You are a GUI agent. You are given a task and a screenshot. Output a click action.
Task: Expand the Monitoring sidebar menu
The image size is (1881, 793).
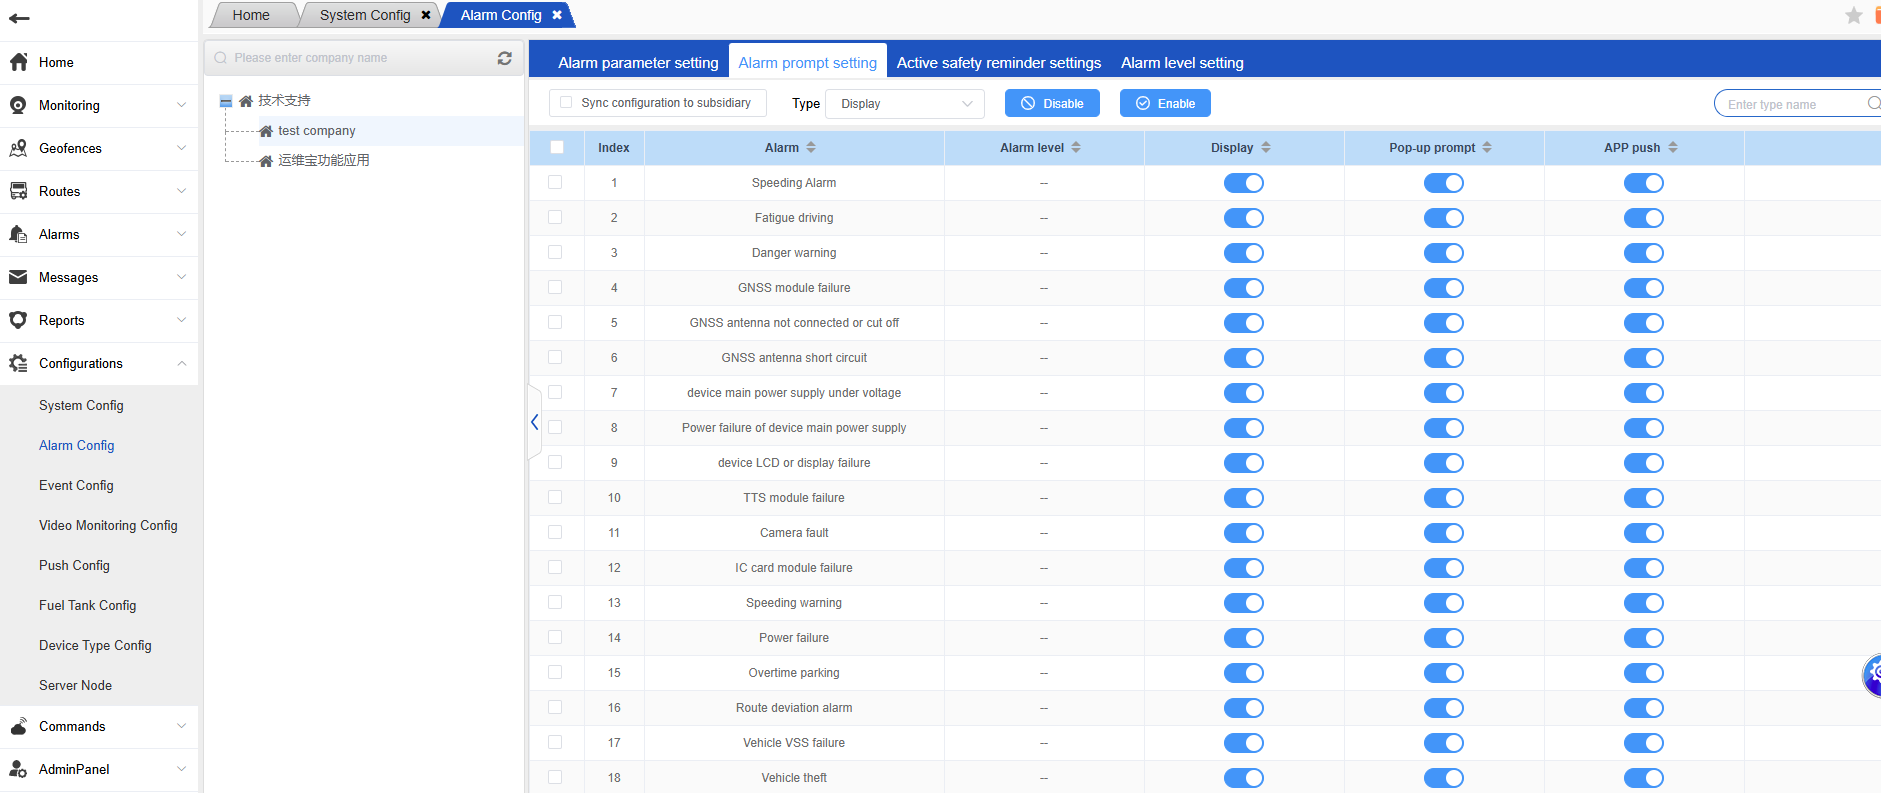99,105
